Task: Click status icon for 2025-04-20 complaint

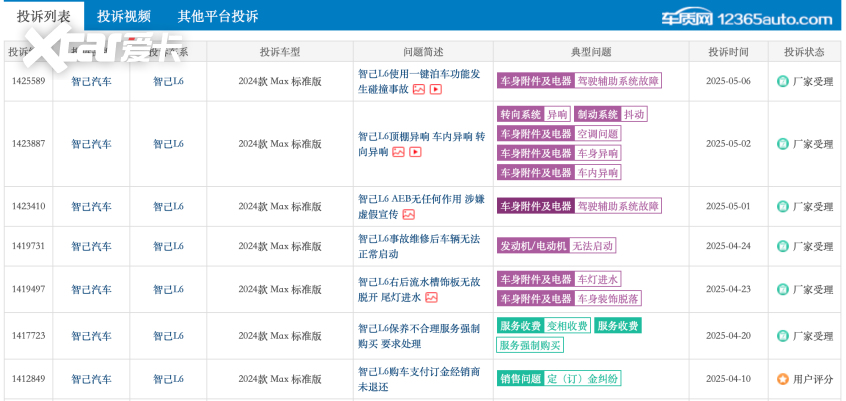Action: 782,336
